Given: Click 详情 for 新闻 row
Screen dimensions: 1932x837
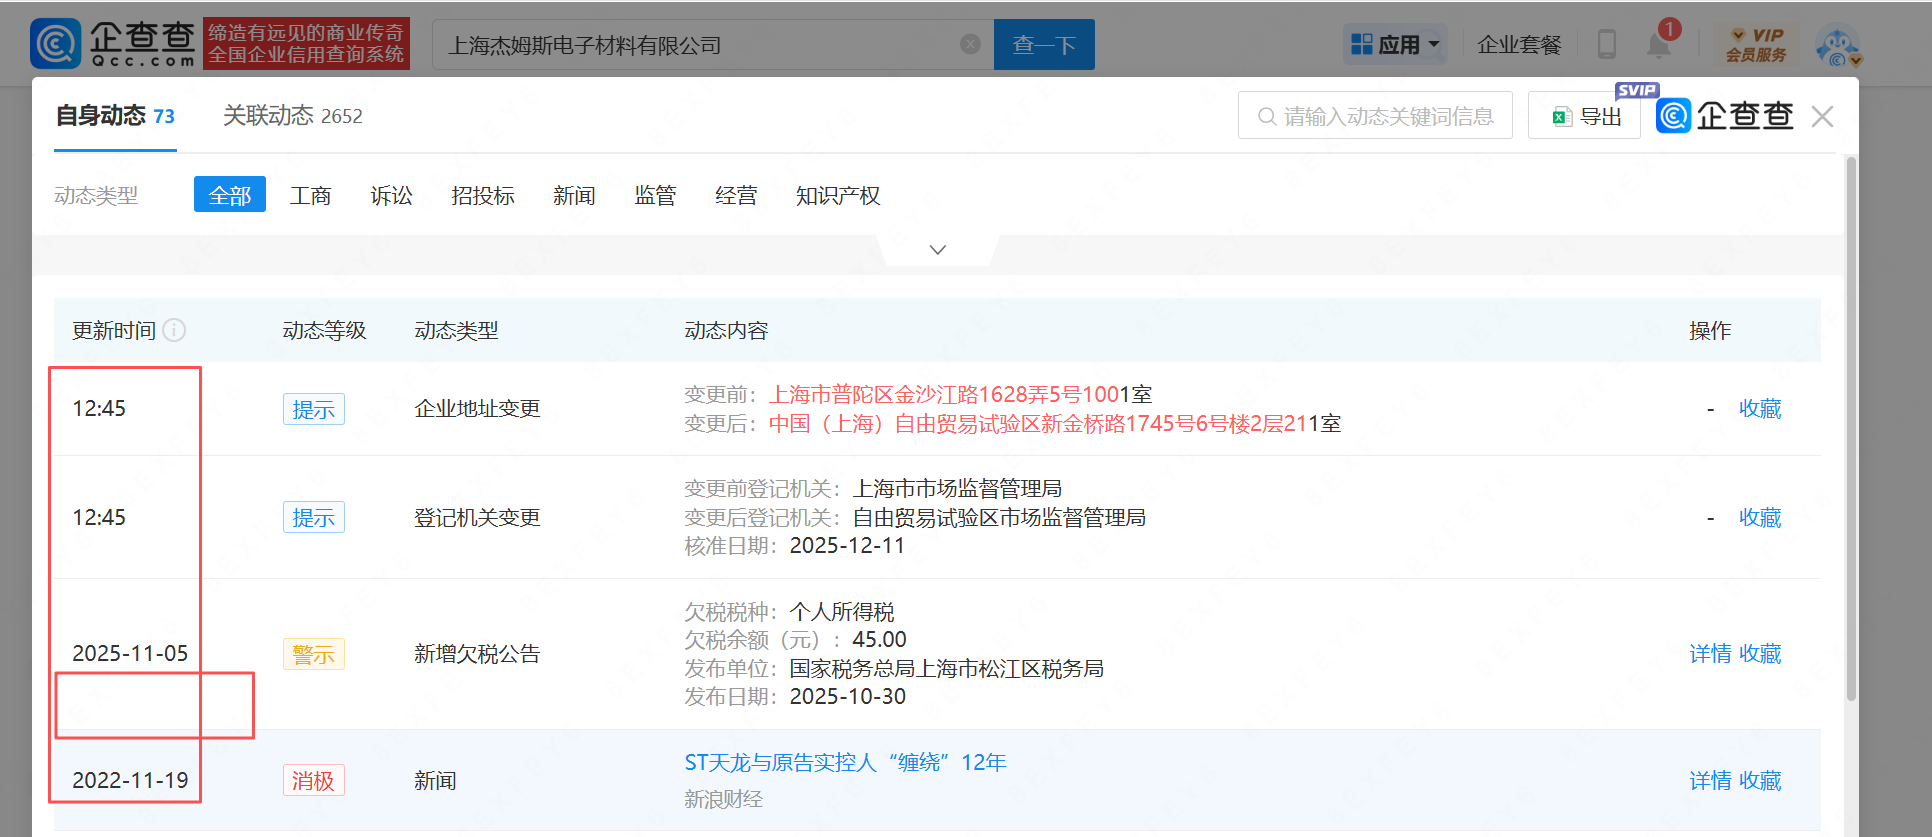Looking at the screenshot, I should pyautogui.click(x=1710, y=780).
